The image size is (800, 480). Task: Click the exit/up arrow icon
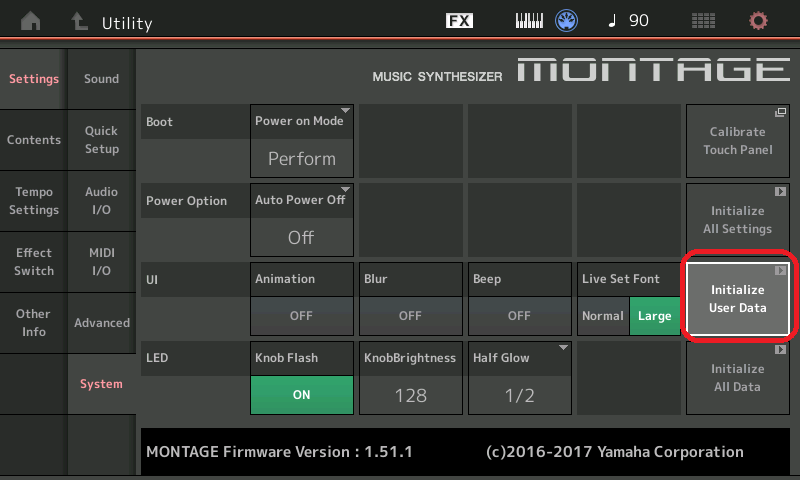click(79, 21)
